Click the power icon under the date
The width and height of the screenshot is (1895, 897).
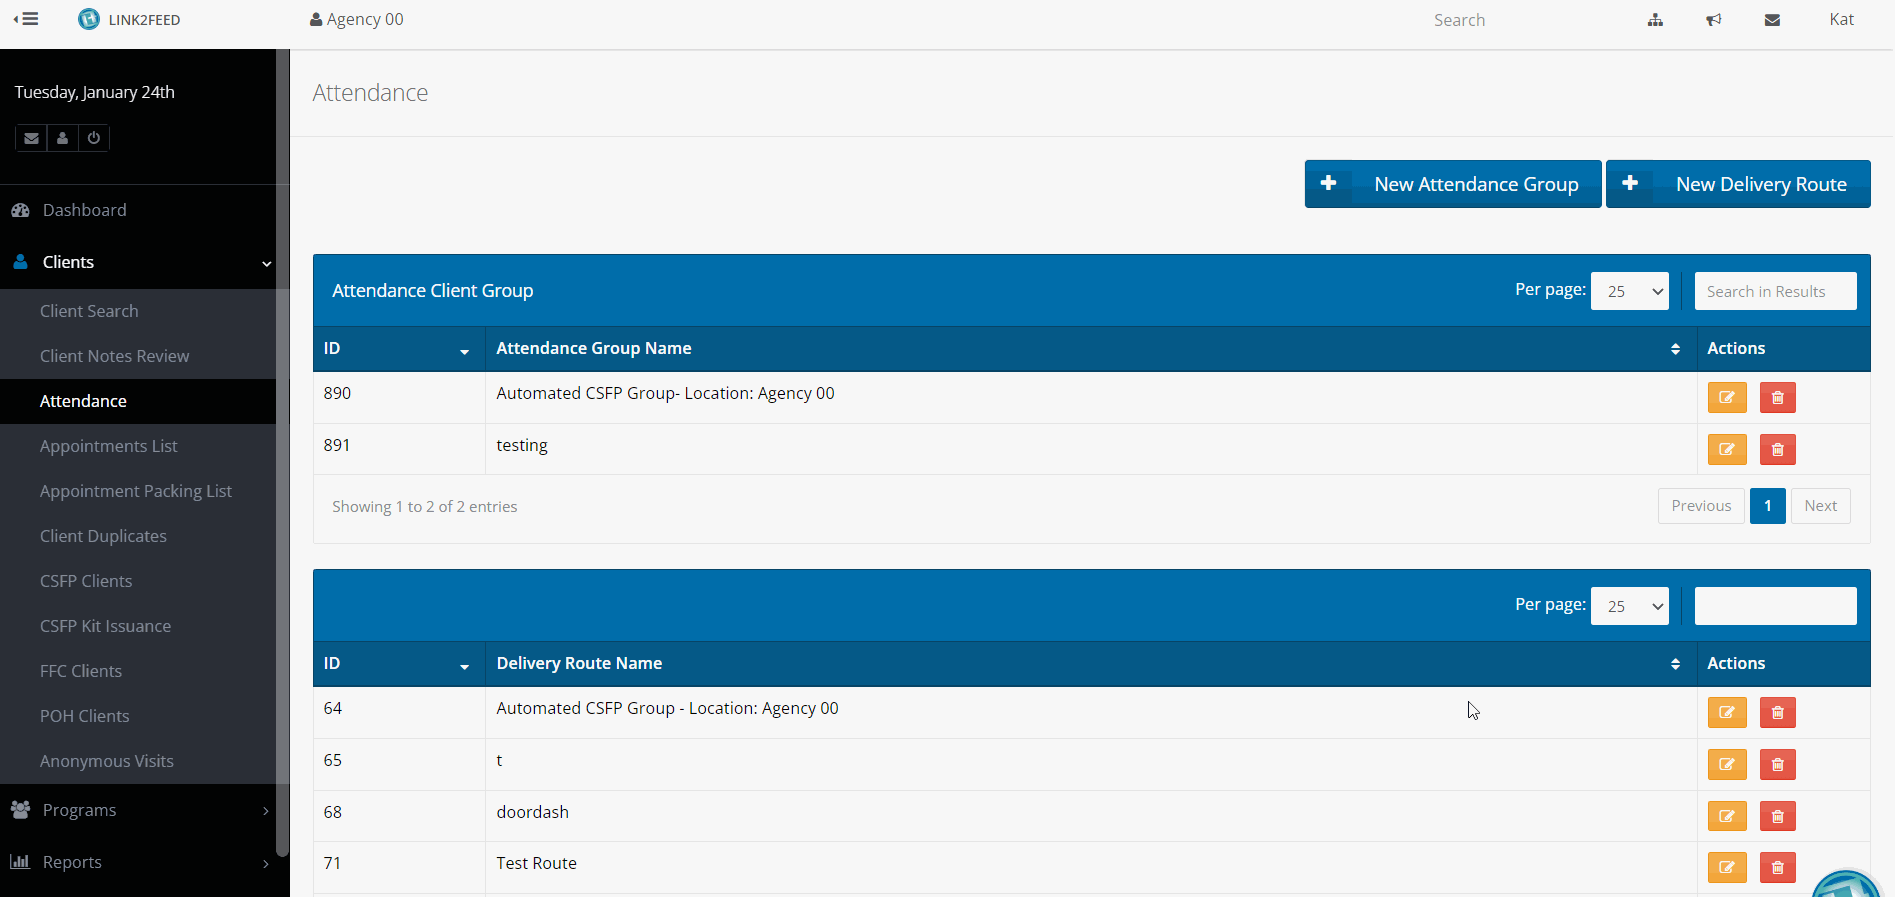coord(94,138)
